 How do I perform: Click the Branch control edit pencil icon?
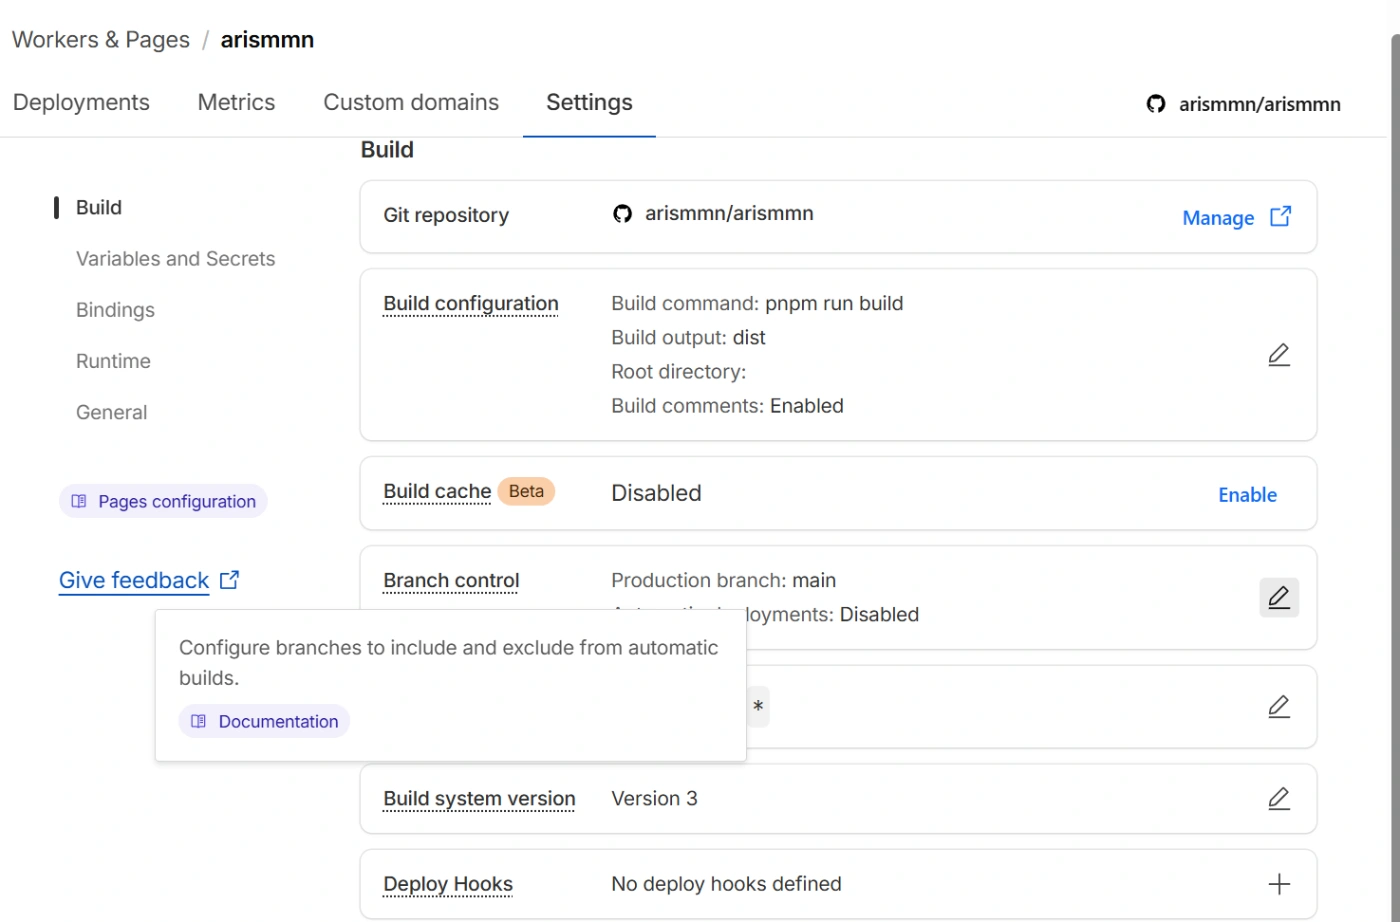pyautogui.click(x=1278, y=597)
